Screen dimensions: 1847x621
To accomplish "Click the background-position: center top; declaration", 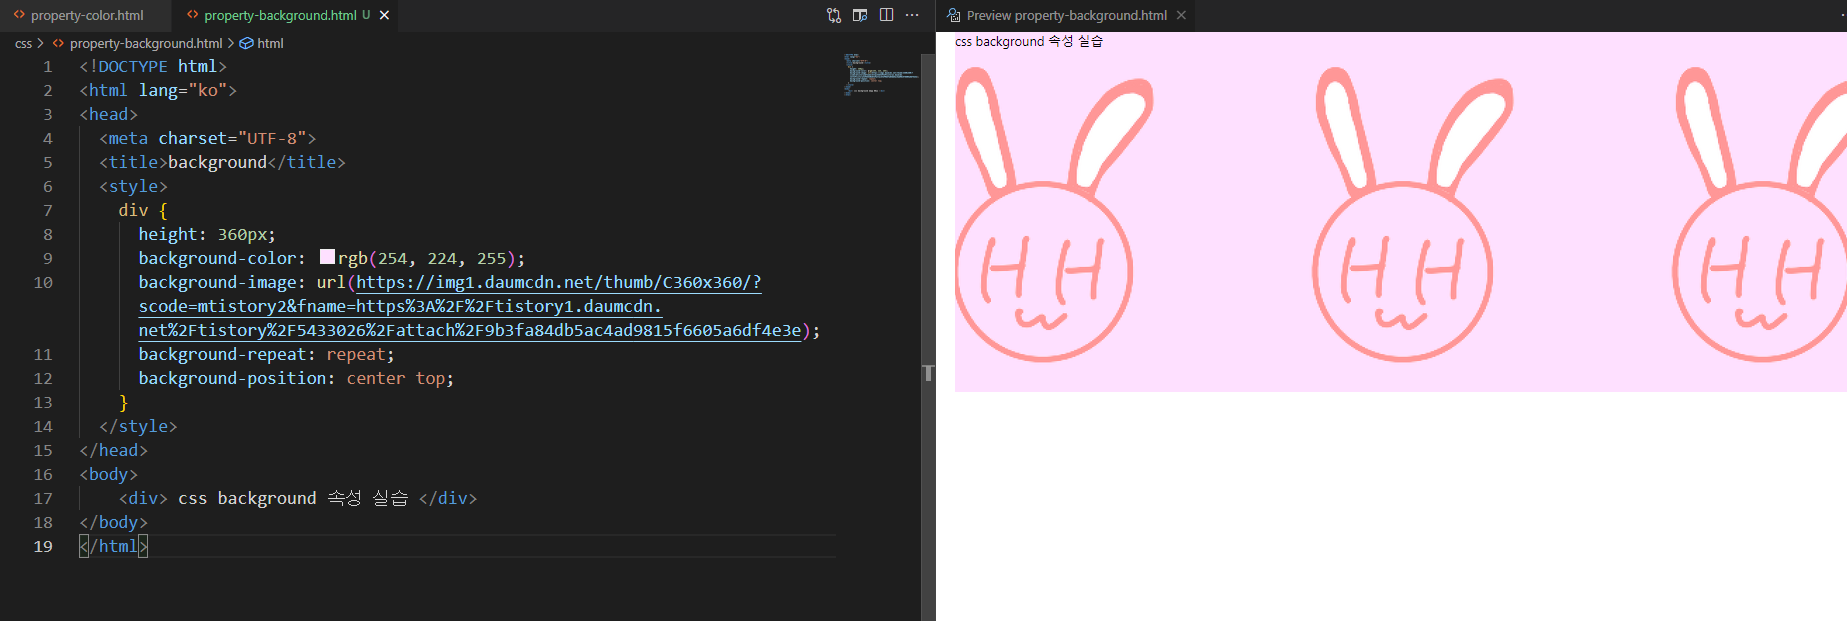I will [x=296, y=378].
